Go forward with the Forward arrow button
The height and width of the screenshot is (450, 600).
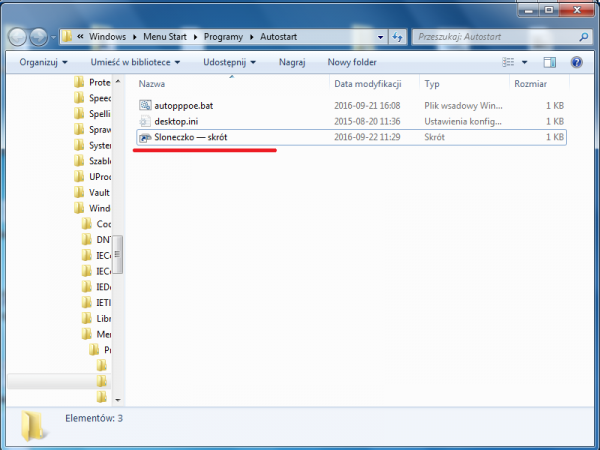tap(39, 37)
